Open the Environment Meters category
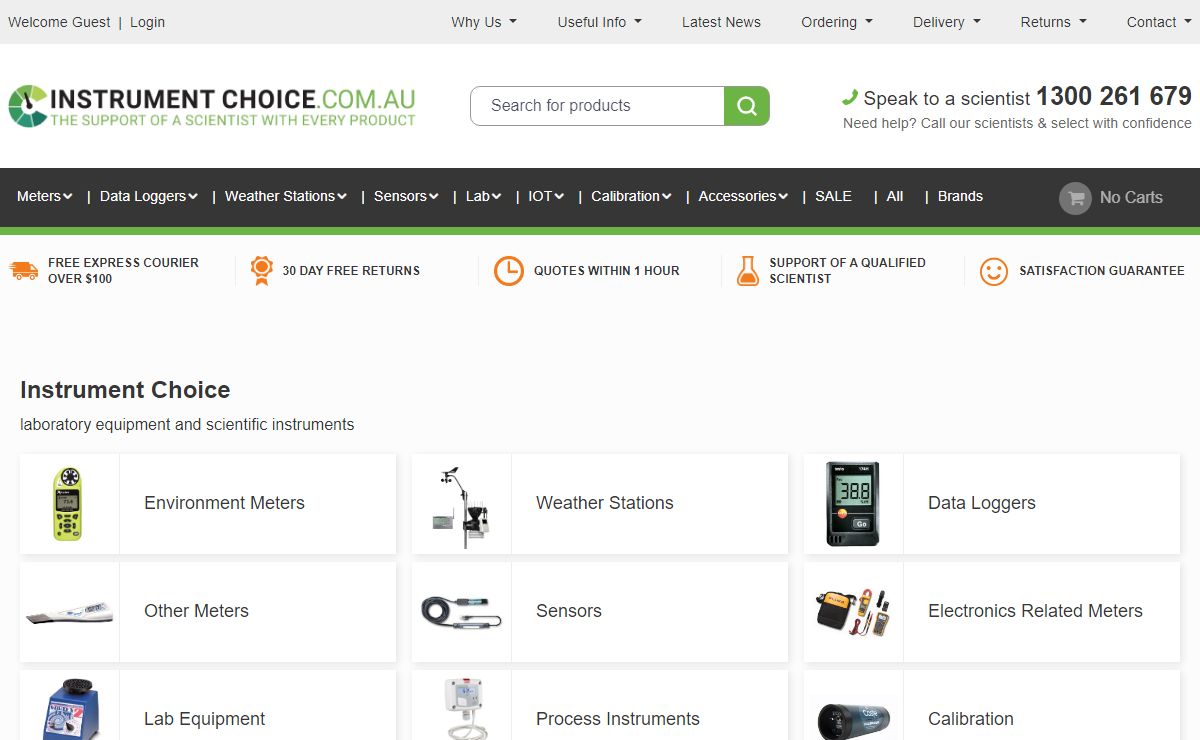This screenshot has height=740, width=1200. (224, 504)
